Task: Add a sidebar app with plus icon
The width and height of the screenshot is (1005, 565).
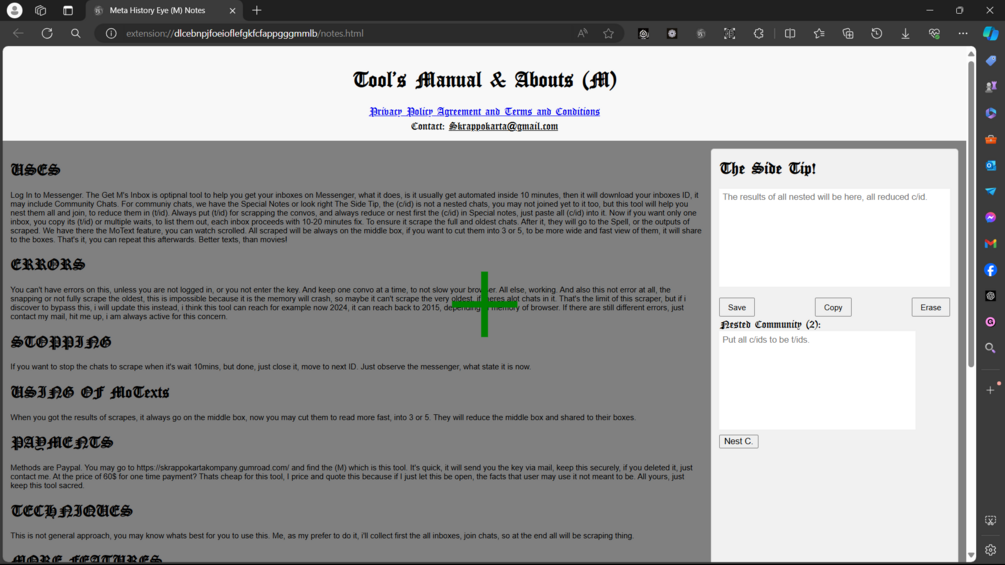Action: [x=990, y=389]
